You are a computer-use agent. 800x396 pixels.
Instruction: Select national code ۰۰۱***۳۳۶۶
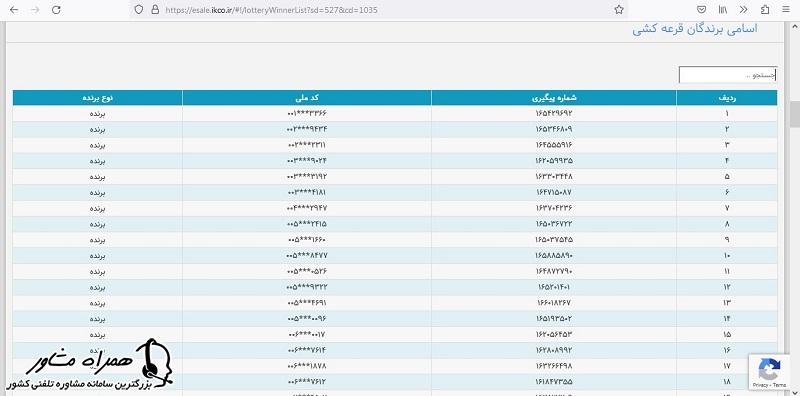click(x=307, y=113)
